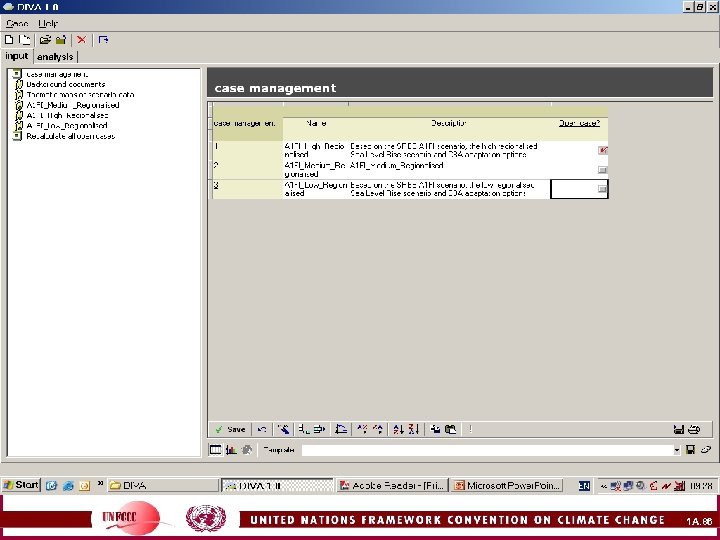Switch to greyed map globe view icon
720x540 pixels.
pos(247,450)
